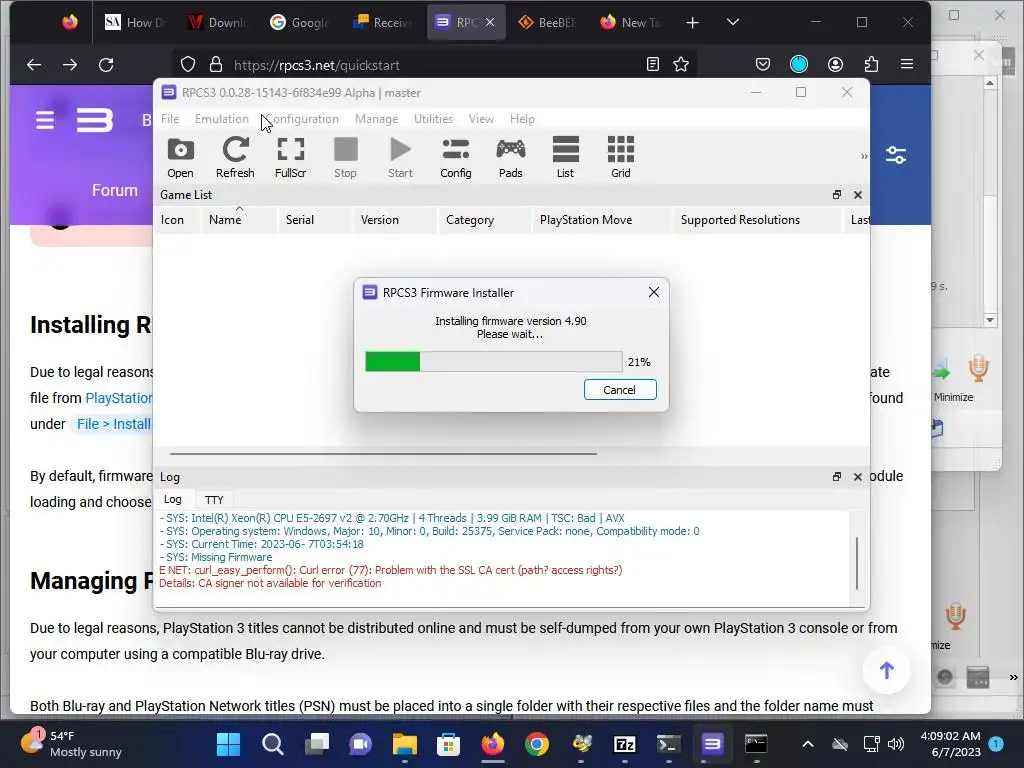
Task: Open the RPCS3 site hamburger menu
Action: [x=45, y=120]
